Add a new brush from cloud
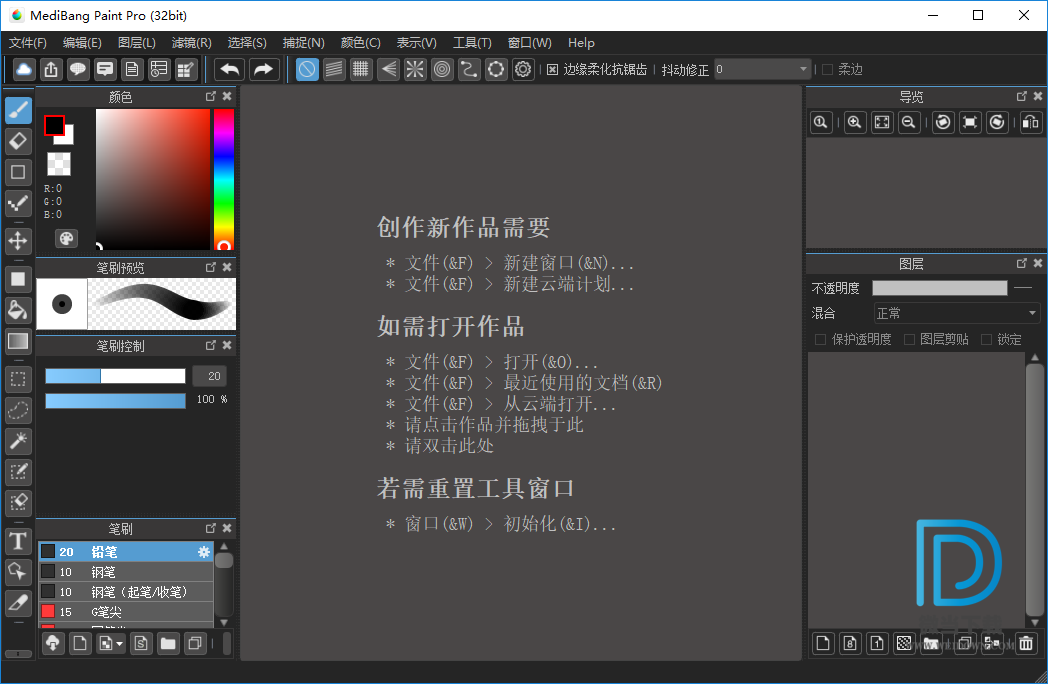 tap(53, 643)
